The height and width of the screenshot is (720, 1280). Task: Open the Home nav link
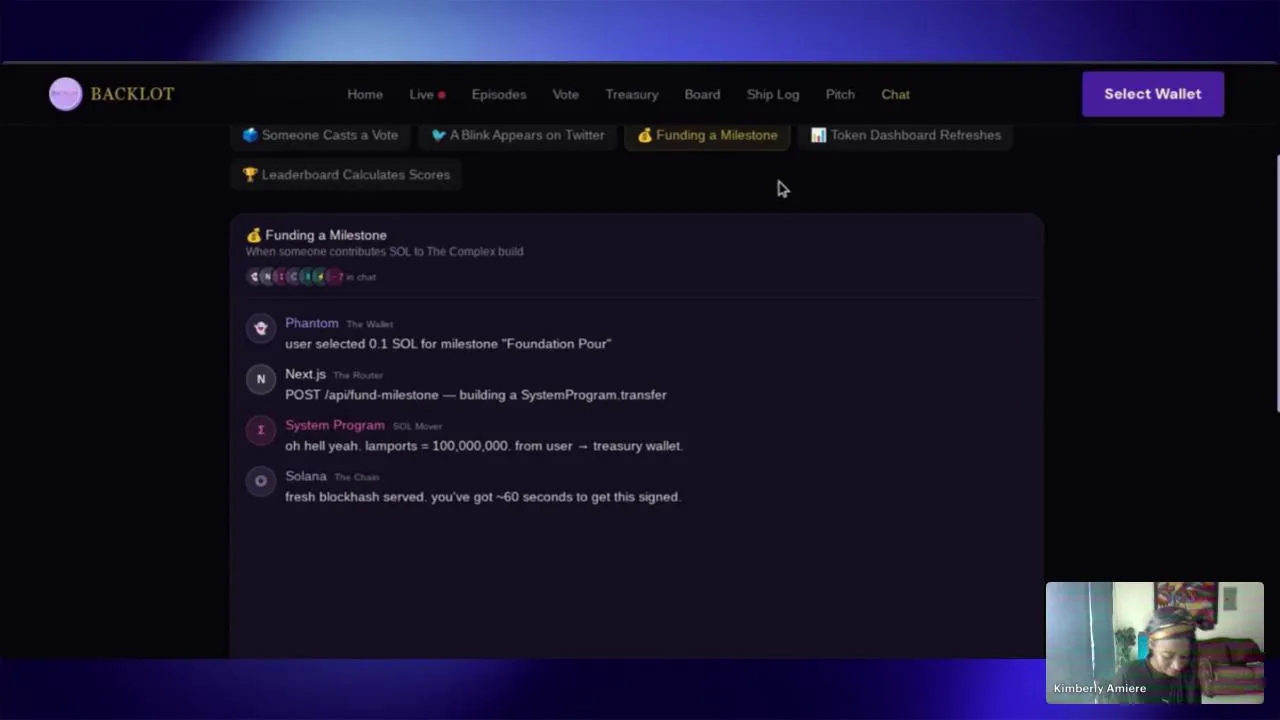click(365, 94)
